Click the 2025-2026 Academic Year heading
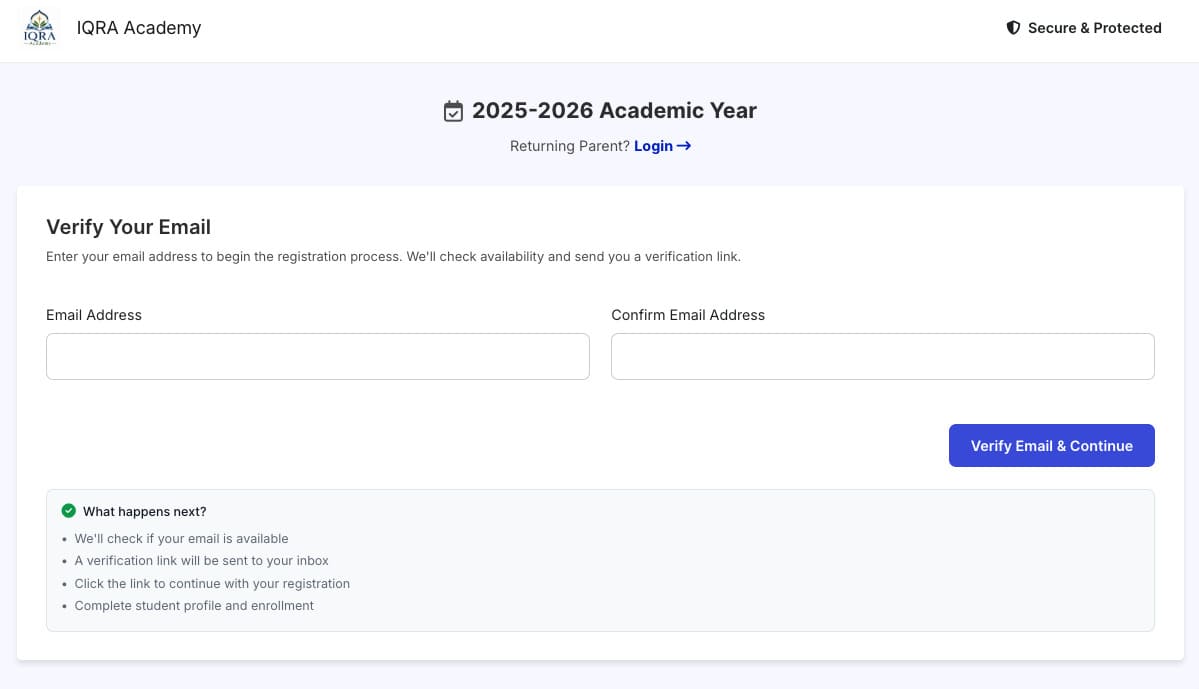This screenshot has height=689, width=1199. coord(614,111)
